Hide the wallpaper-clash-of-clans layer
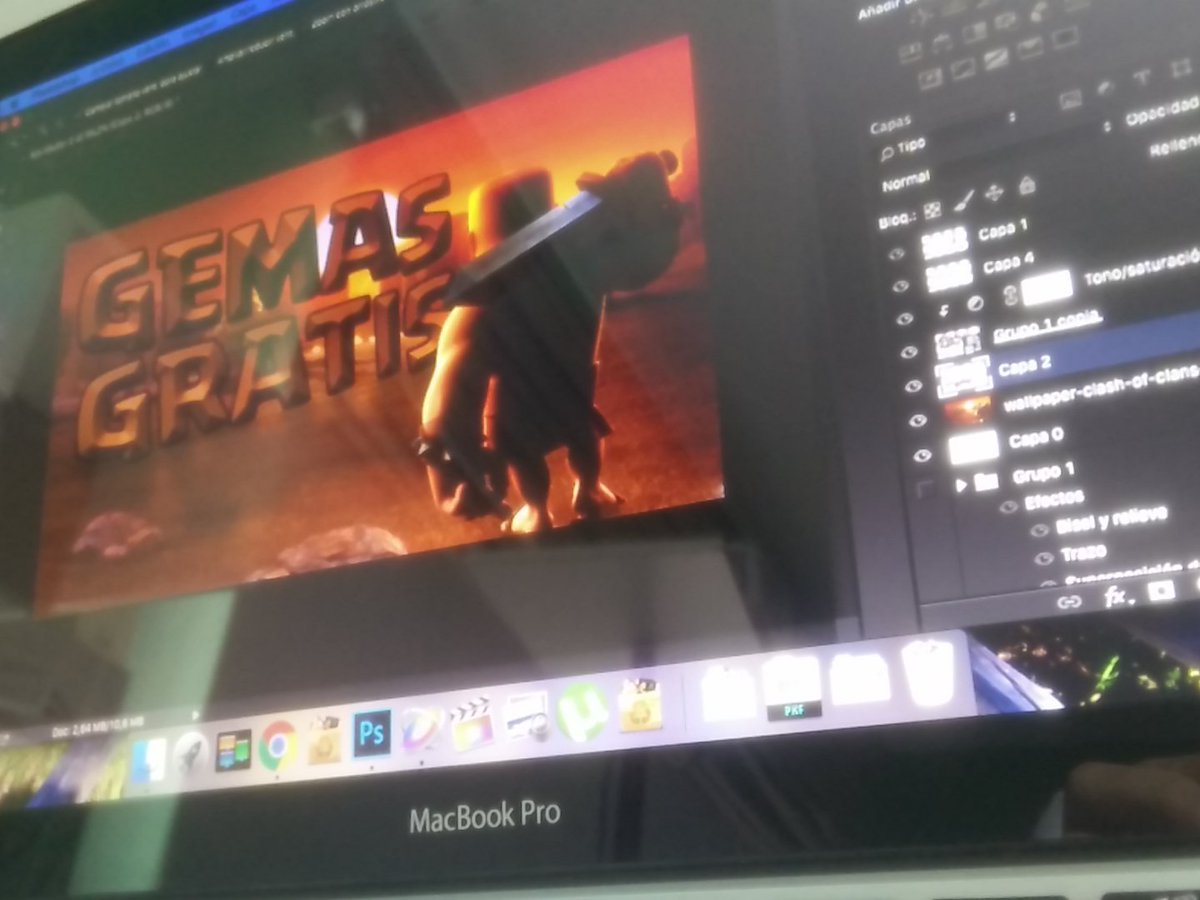 point(918,421)
